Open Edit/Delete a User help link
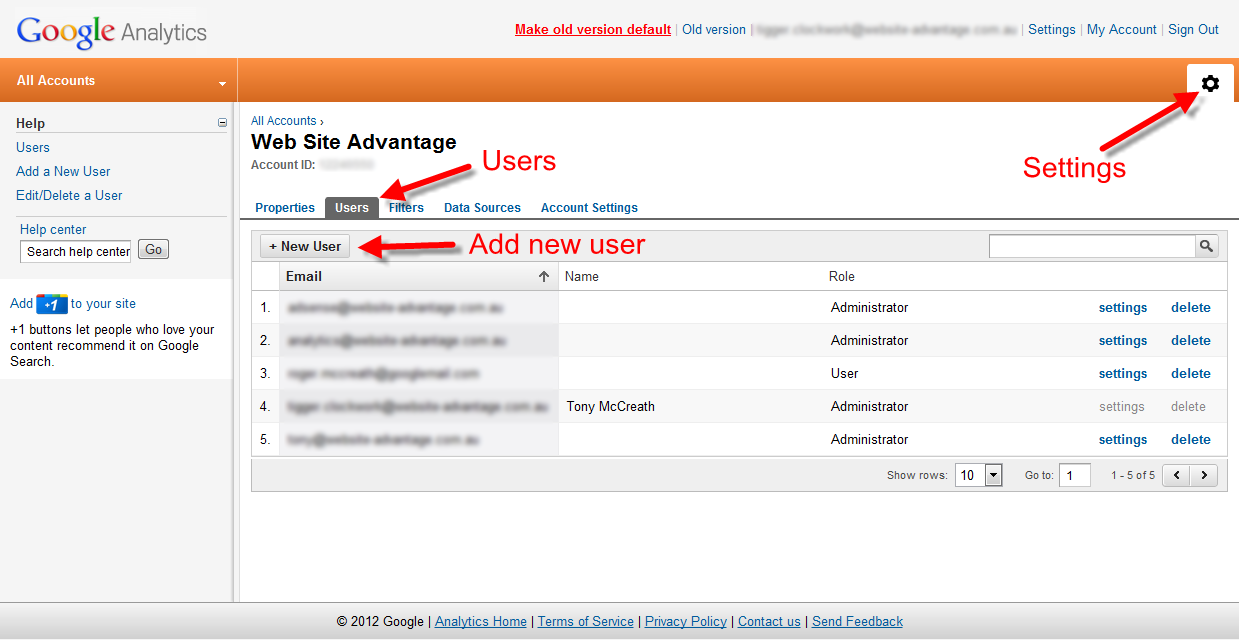This screenshot has width=1239, height=640. (69, 195)
